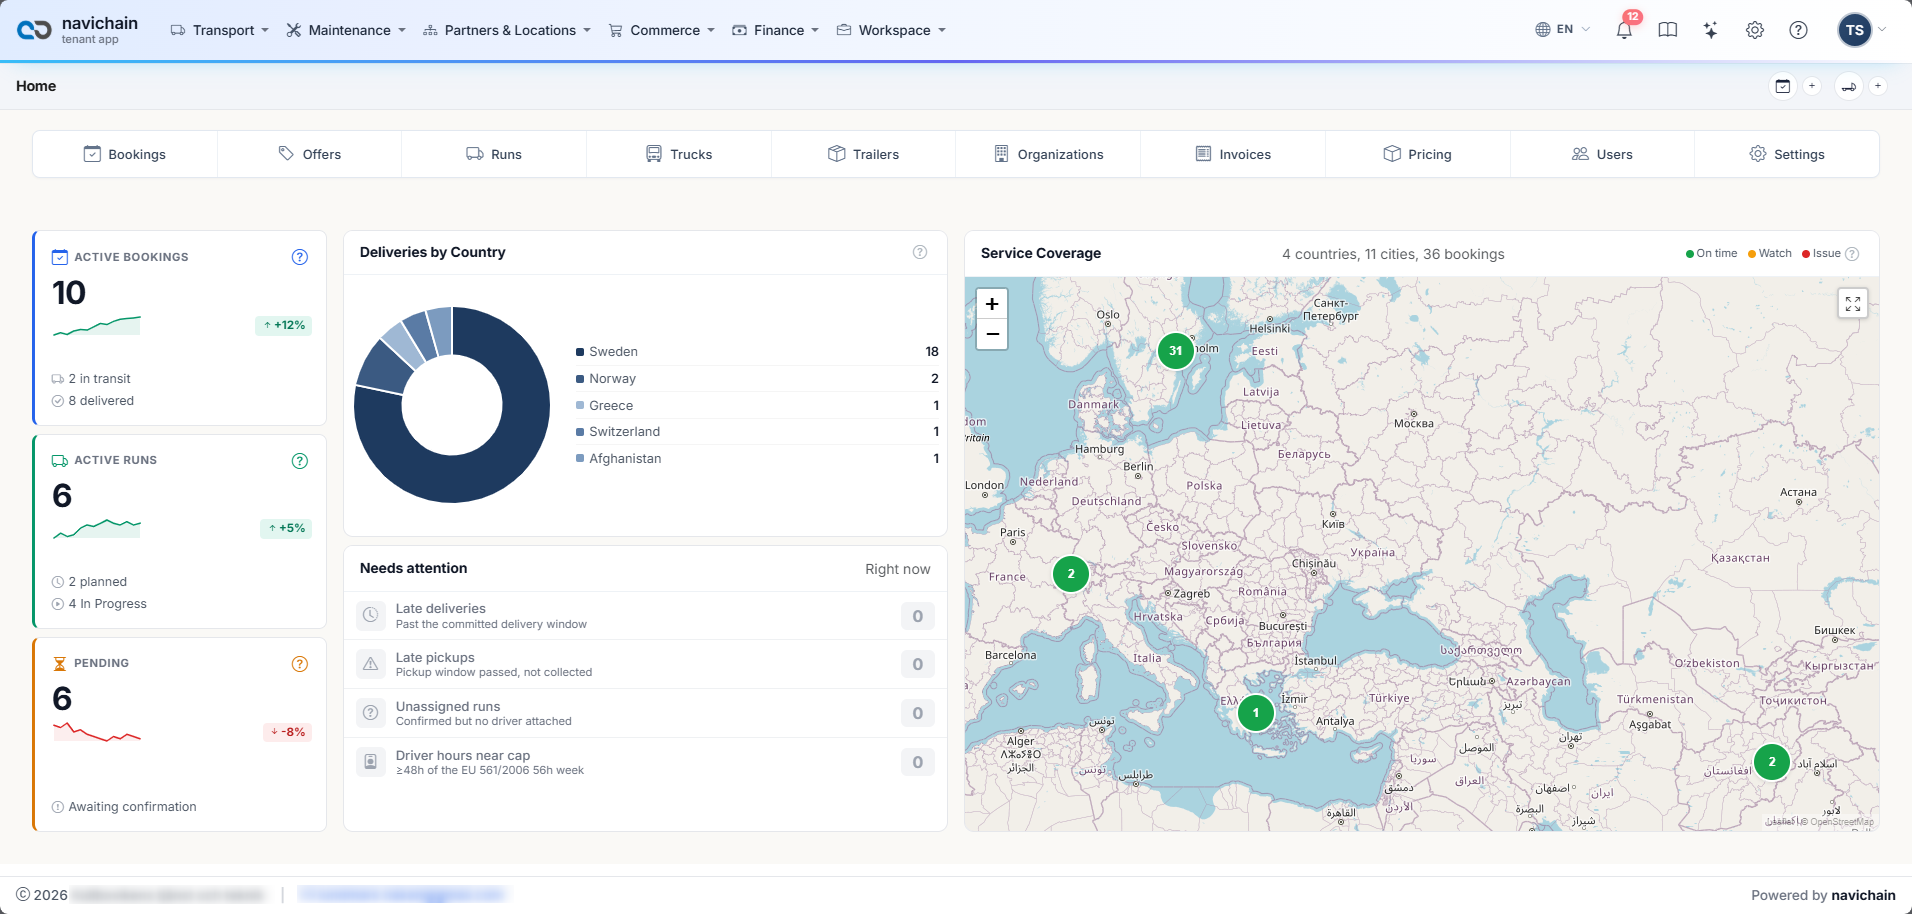Click the green 31 cluster marker near Stockholm
This screenshot has width=1912, height=914.
click(x=1176, y=351)
